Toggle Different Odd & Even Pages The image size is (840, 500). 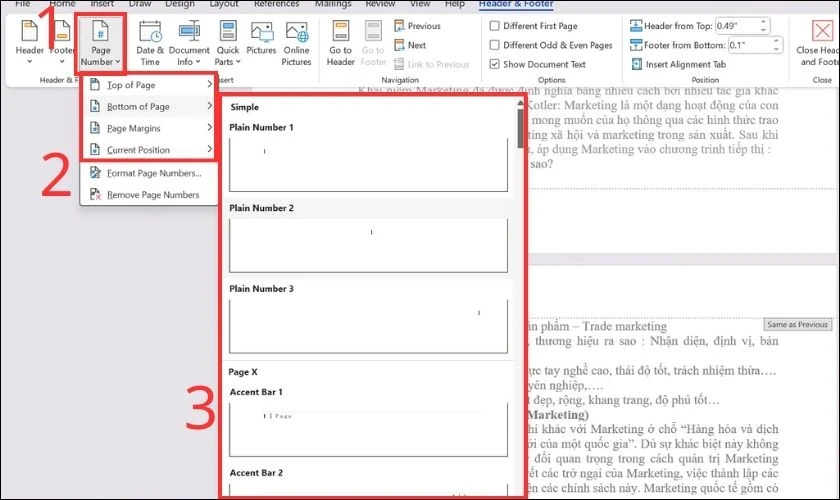pyautogui.click(x=495, y=45)
